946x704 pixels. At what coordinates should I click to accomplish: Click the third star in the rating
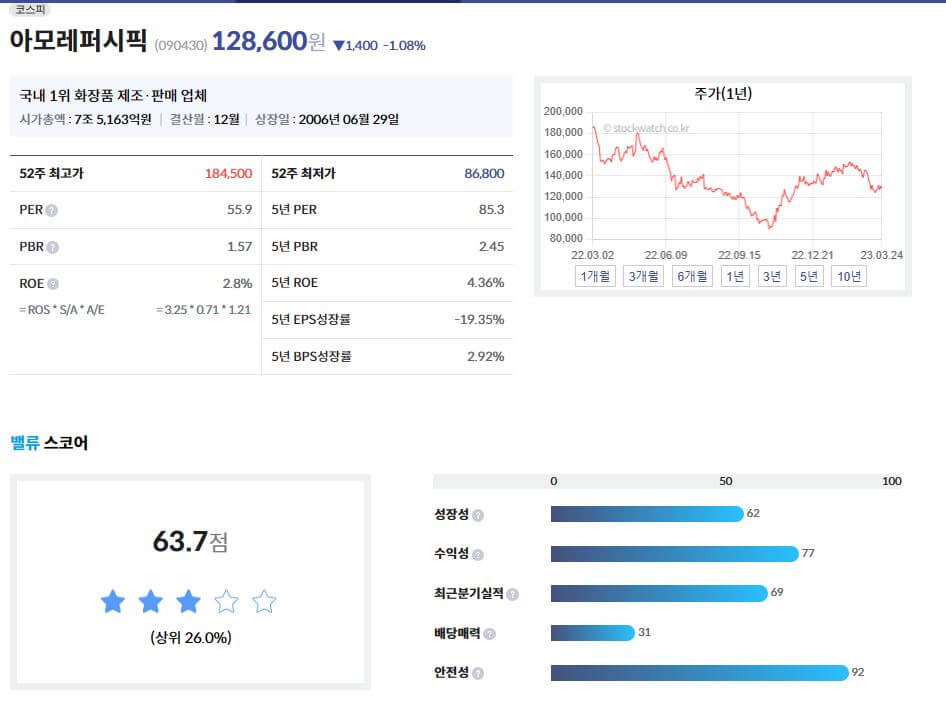187,601
